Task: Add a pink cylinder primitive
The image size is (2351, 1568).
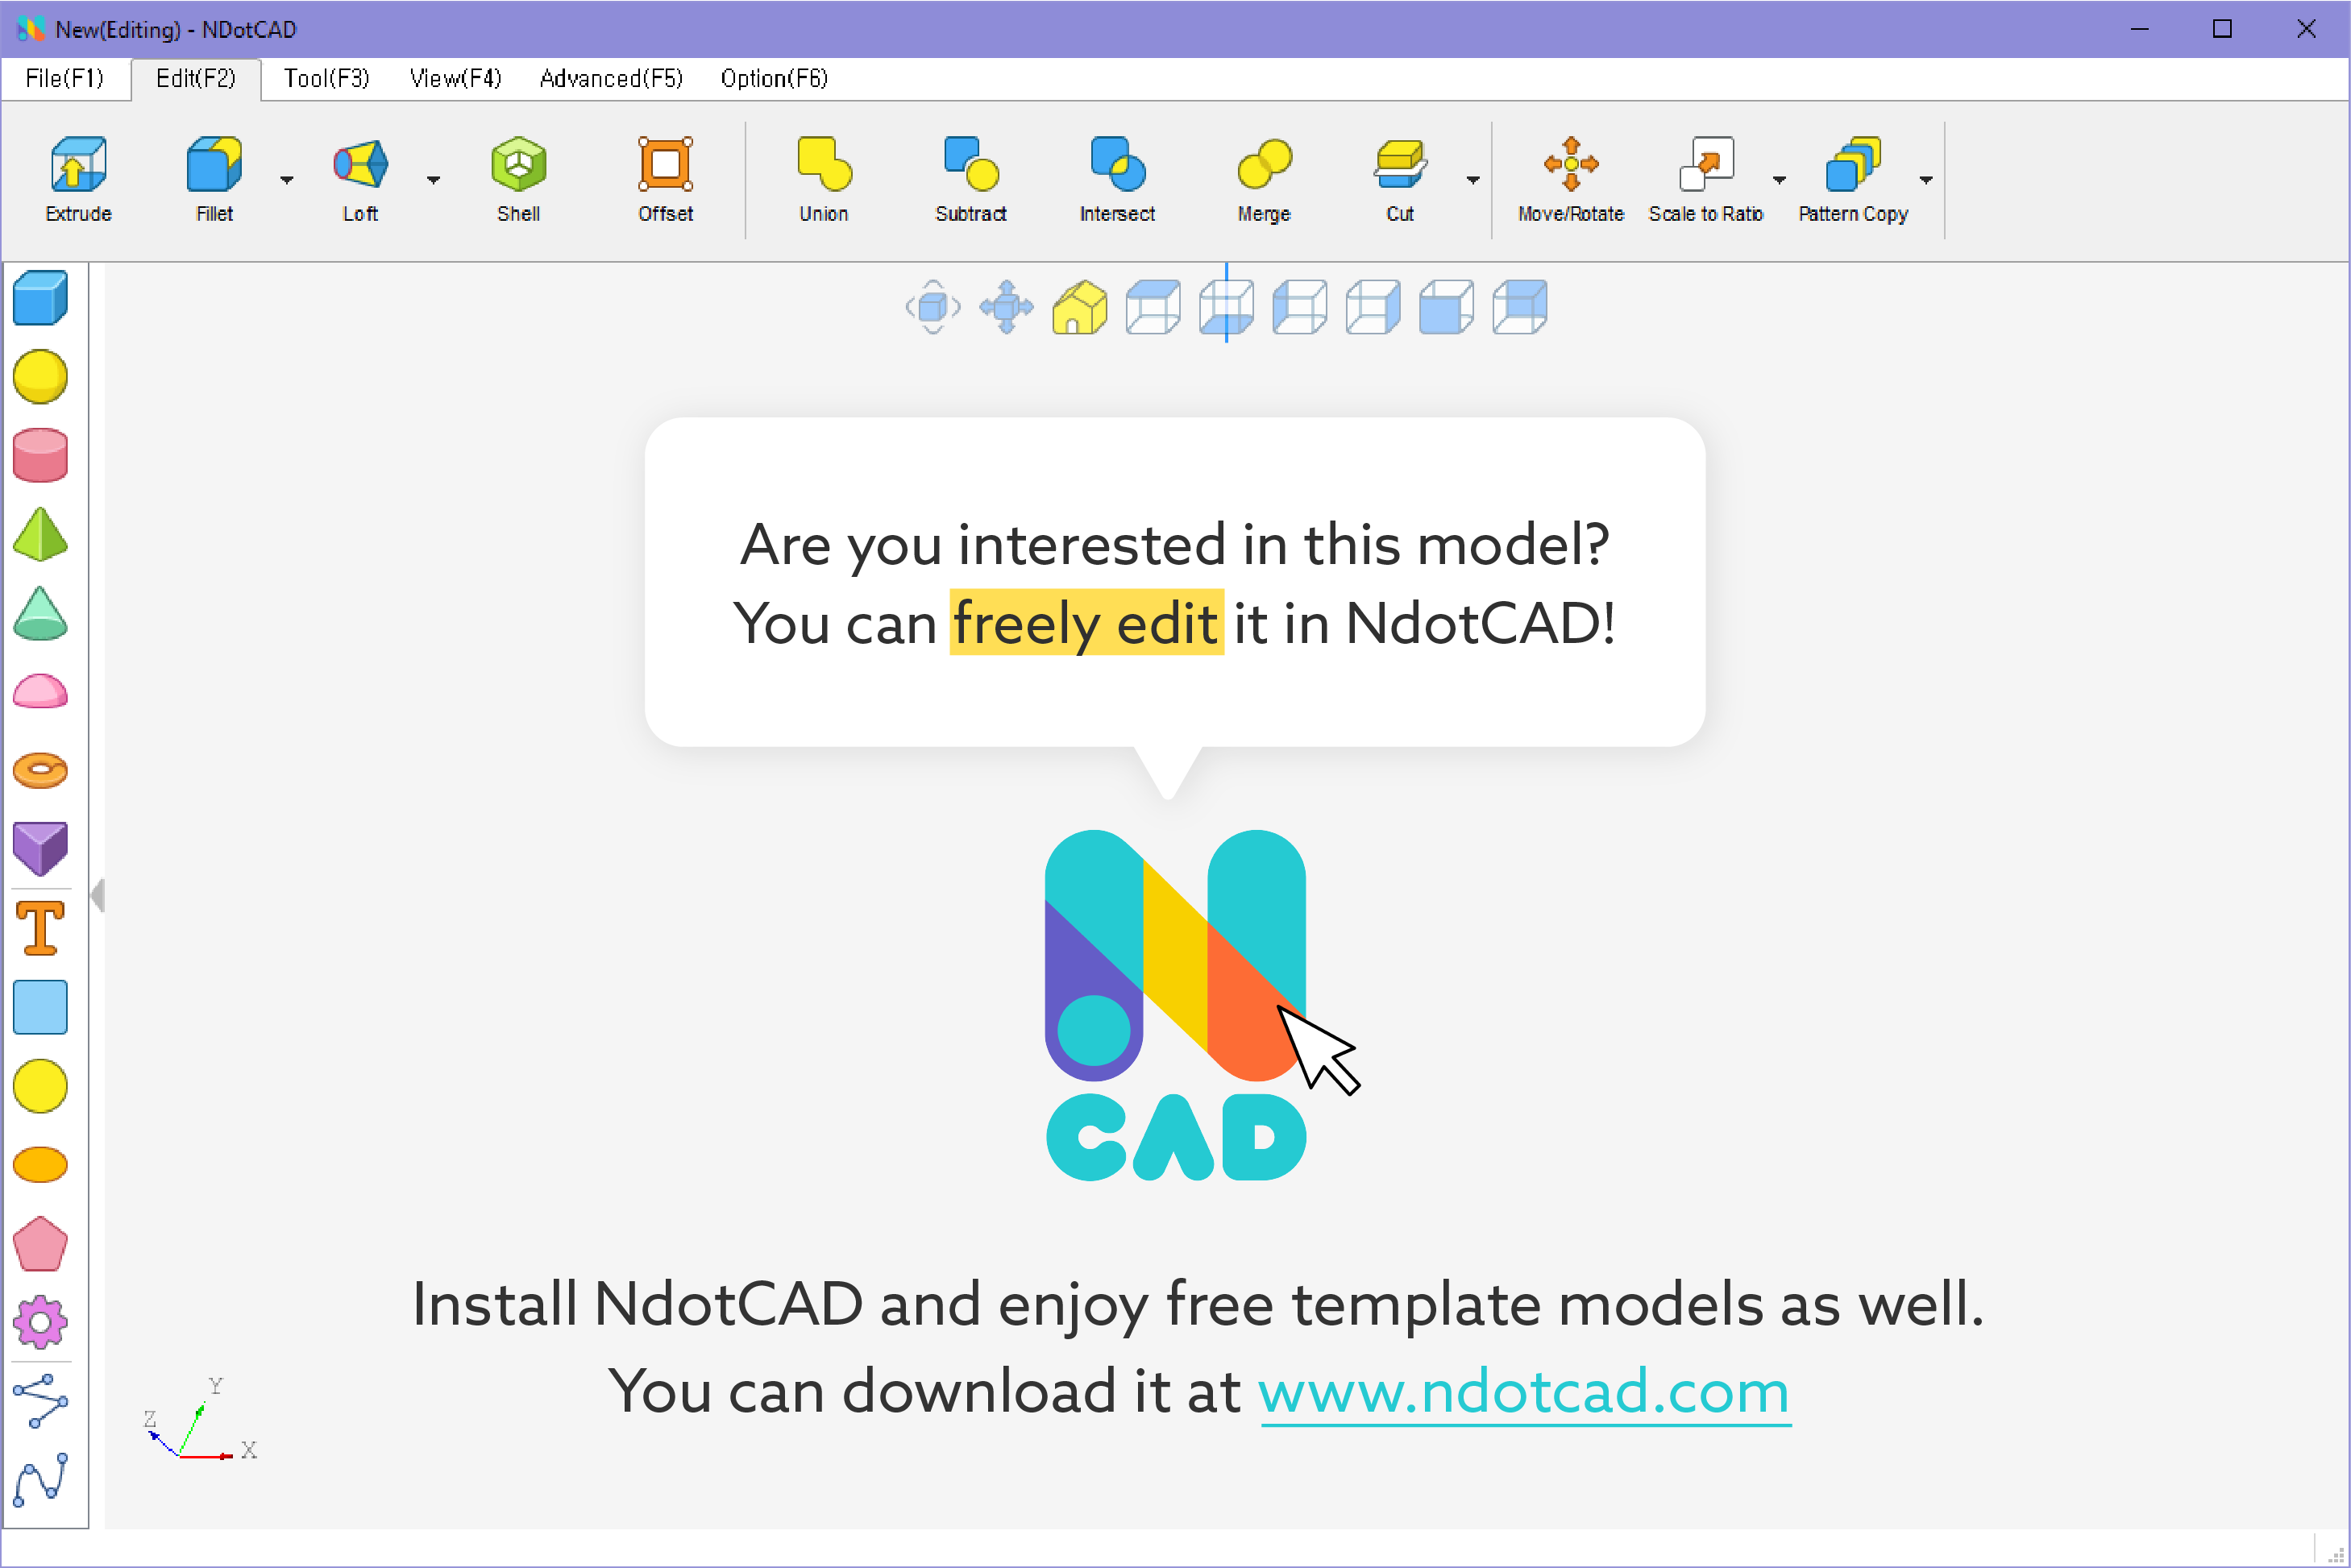Action: point(40,456)
